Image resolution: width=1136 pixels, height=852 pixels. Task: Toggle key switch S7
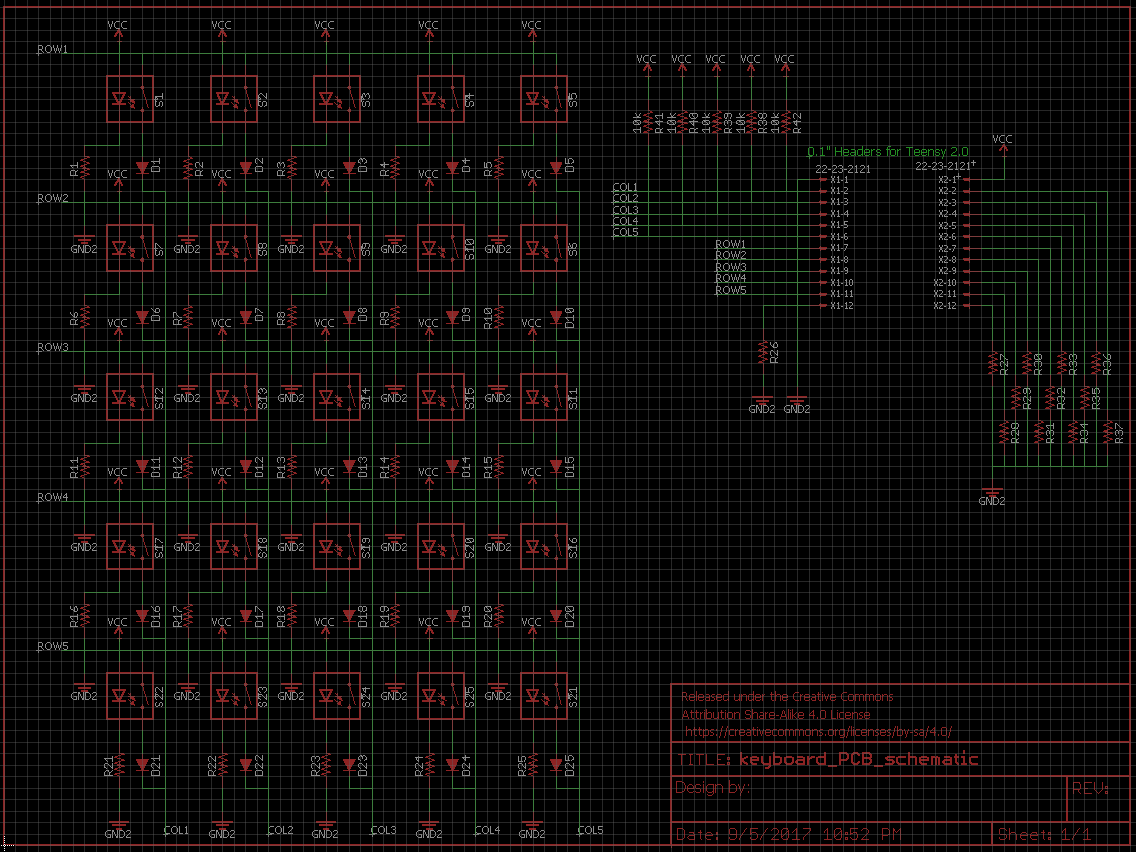129,247
